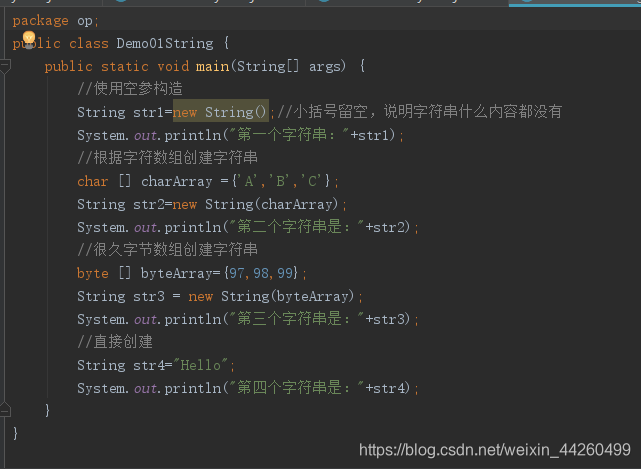Click the "Hello" string literal
641x469 pixels.
(201, 365)
